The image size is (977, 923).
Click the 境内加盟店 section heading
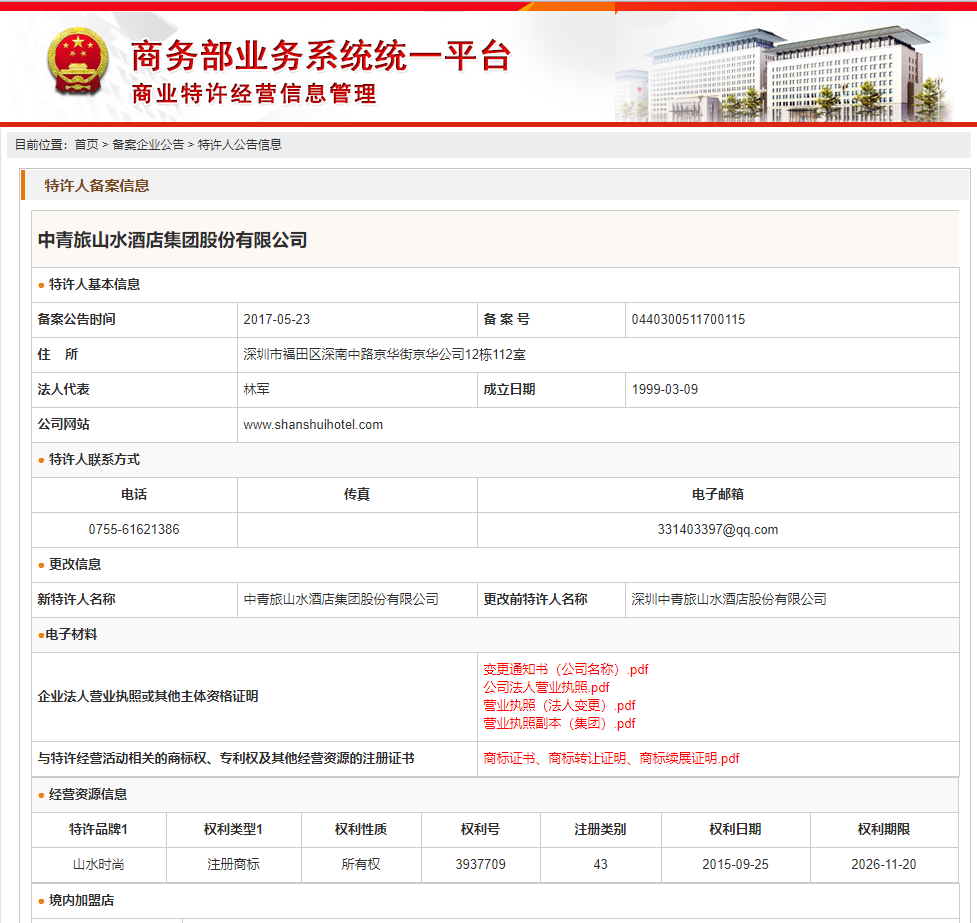pyautogui.click(x=81, y=900)
